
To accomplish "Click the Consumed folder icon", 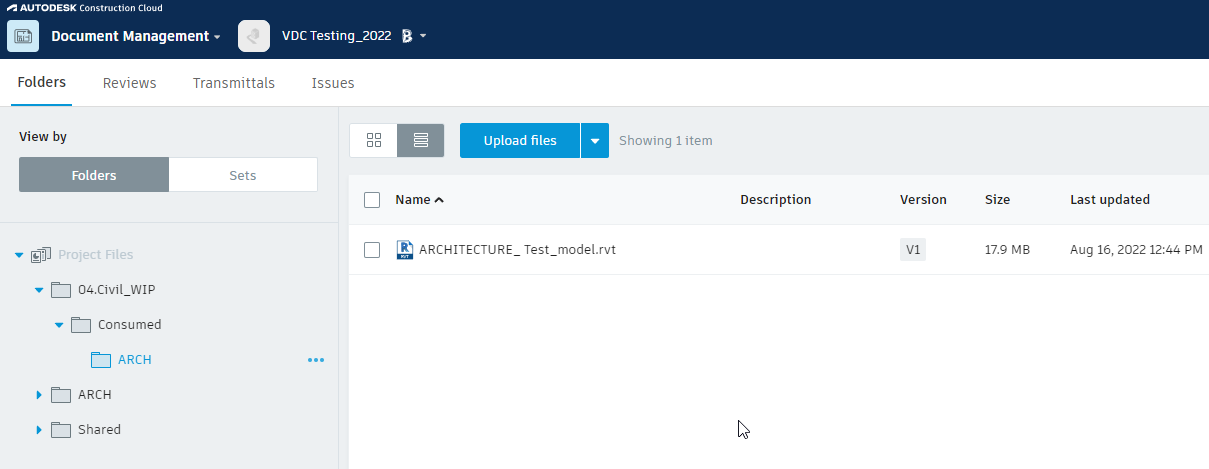I will [81, 325].
